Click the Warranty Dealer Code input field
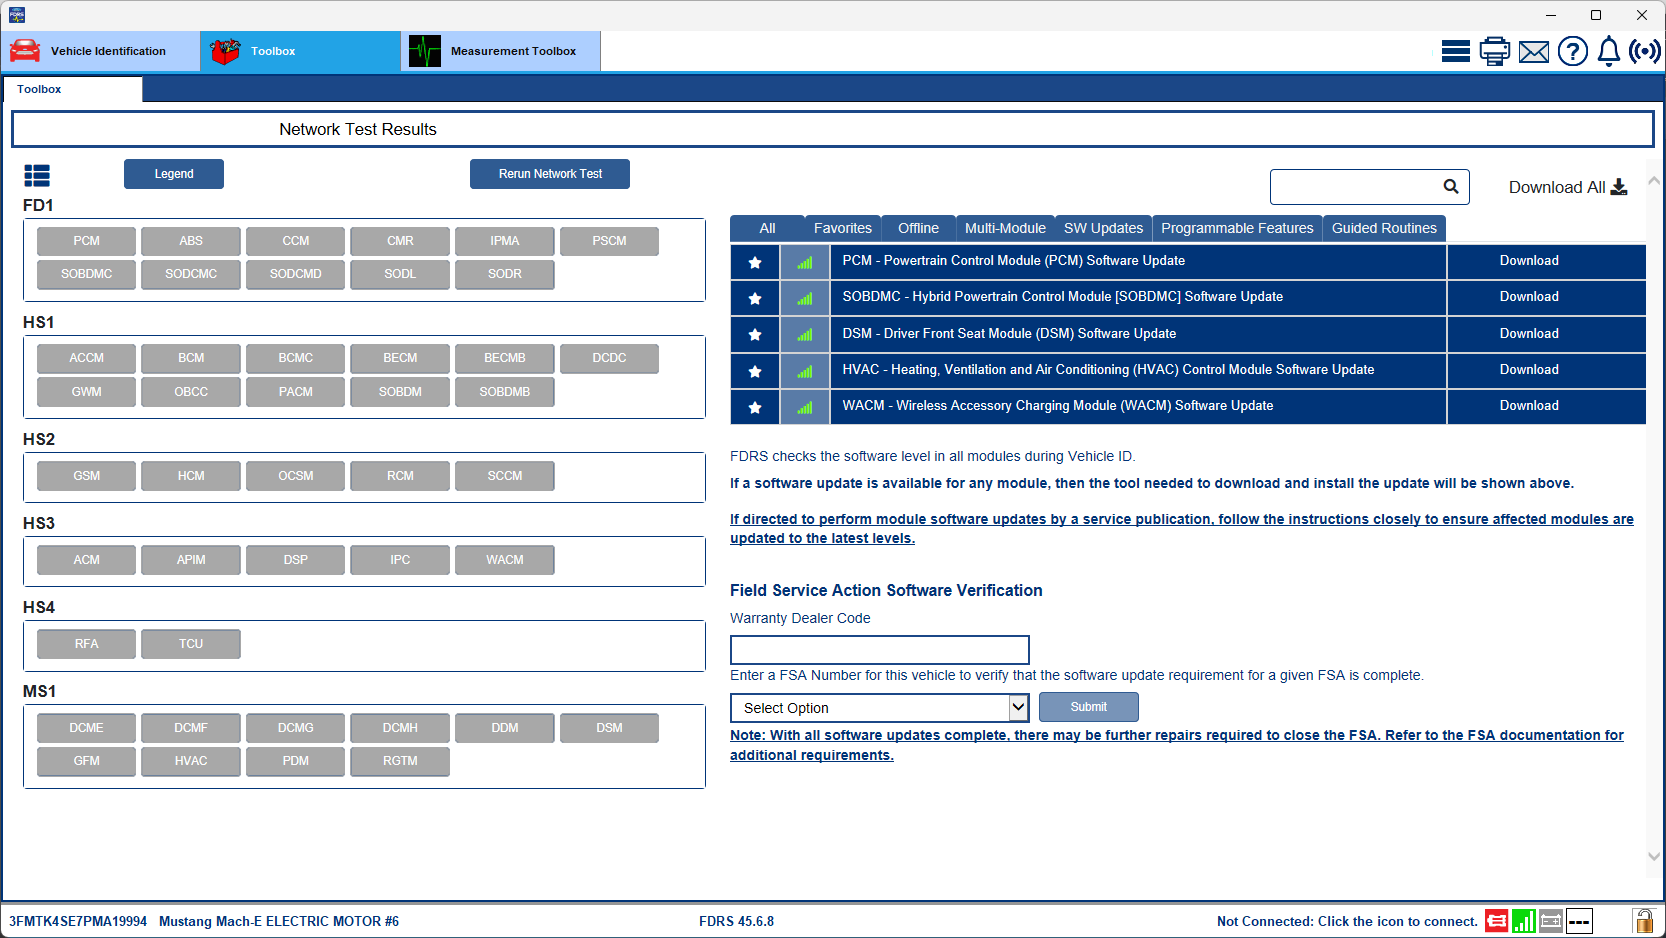 pyautogui.click(x=880, y=650)
